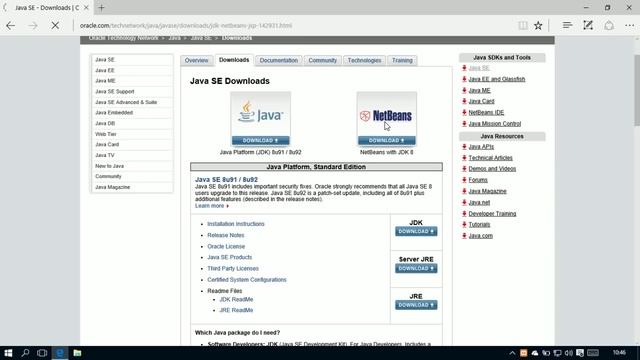The image size is (640, 360).
Task: Show hidden system tray icons
Action: coord(512,353)
